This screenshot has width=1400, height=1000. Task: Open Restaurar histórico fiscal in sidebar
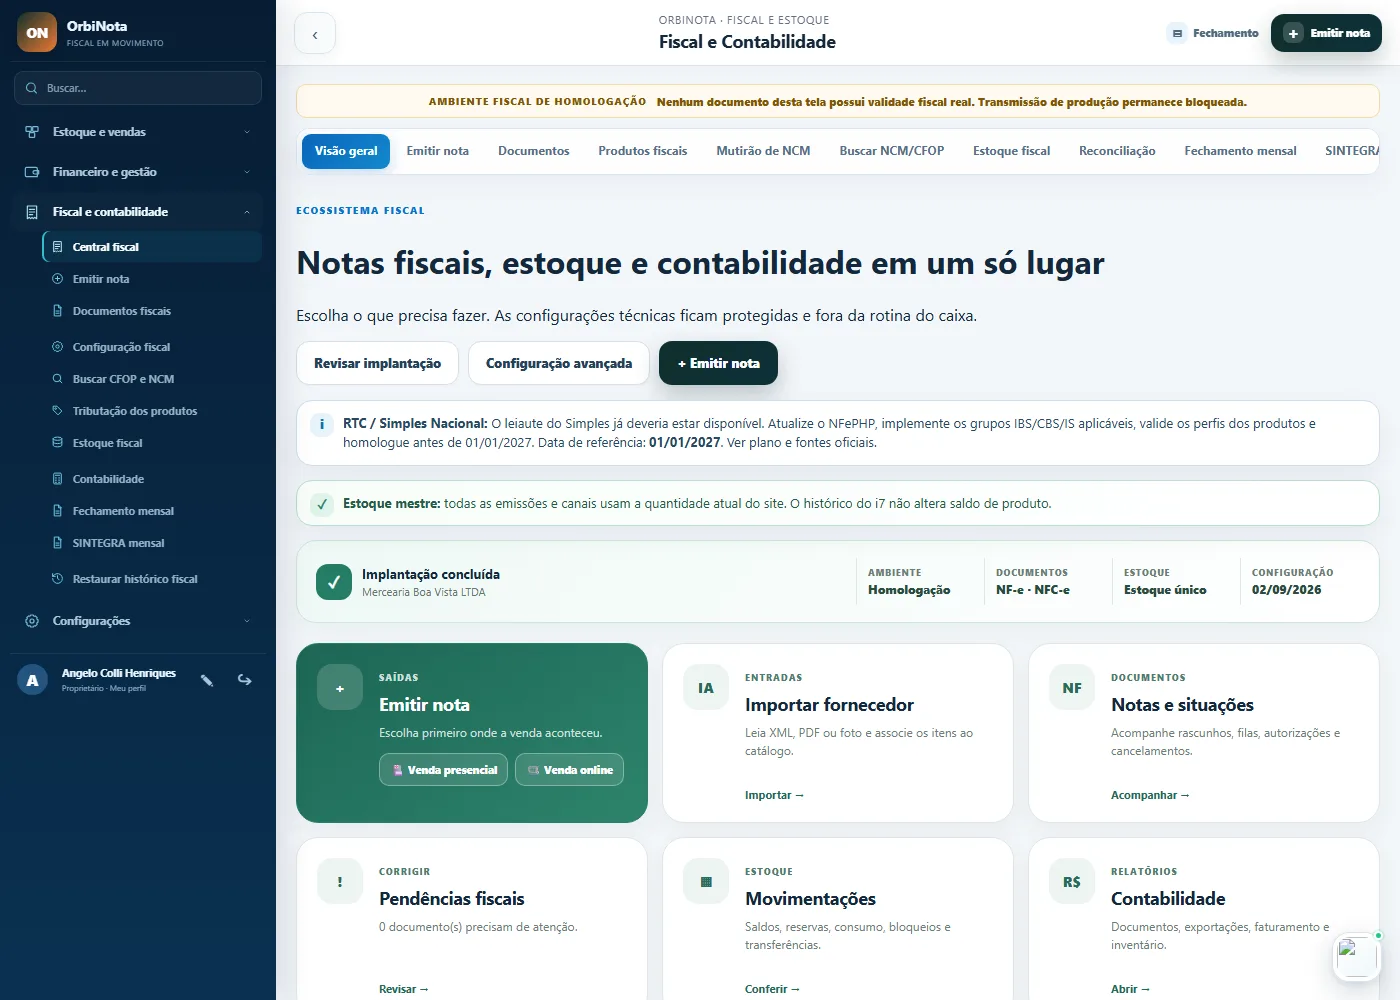[x=152, y=579]
